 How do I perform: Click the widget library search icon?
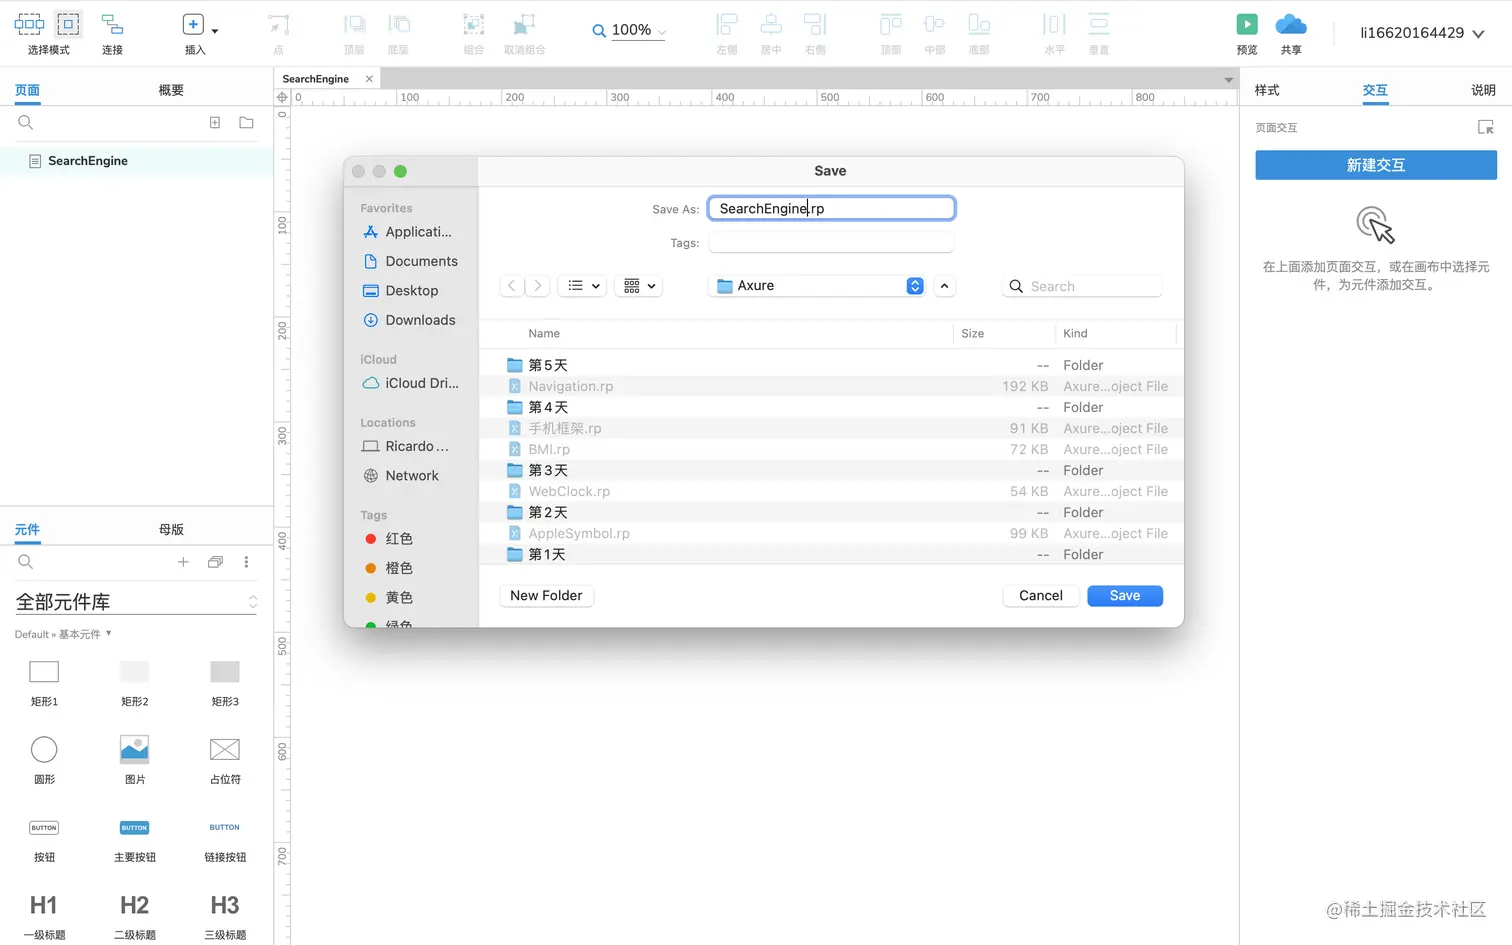coord(26,562)
